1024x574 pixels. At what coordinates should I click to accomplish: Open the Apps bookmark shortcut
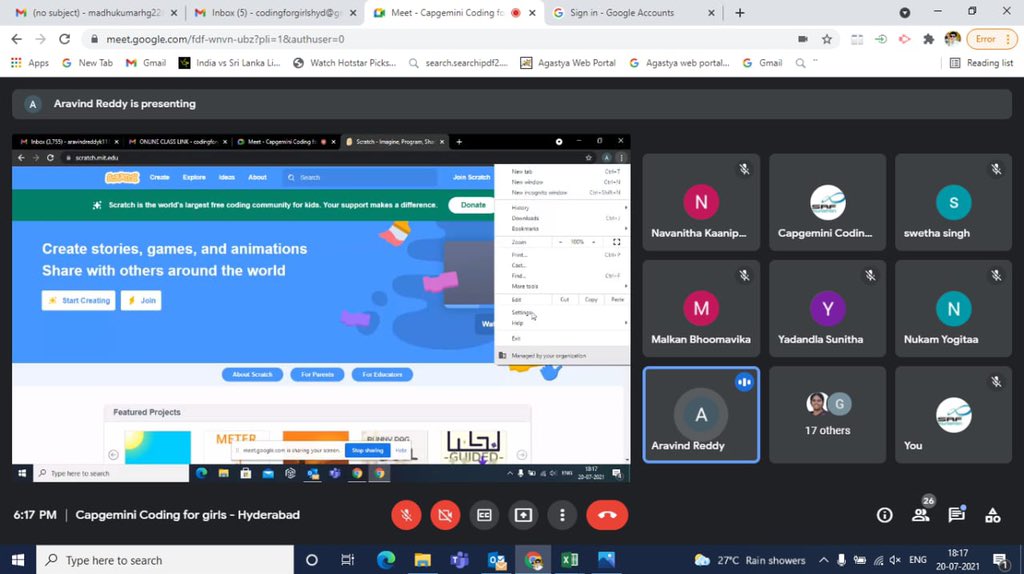point(30,63)
